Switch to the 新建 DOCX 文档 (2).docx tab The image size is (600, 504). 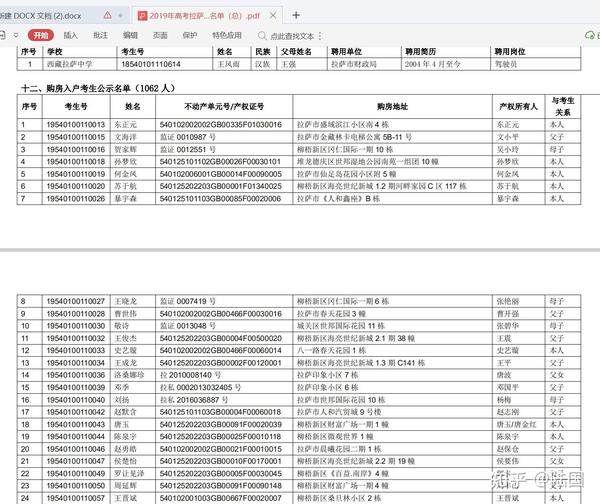40,16
